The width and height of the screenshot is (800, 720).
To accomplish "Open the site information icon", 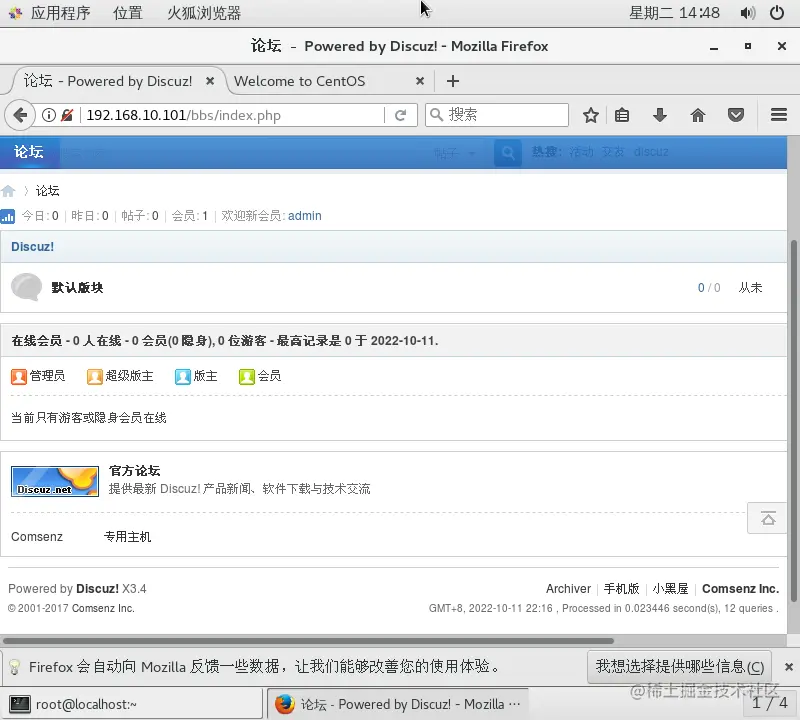I will [x=49, y=115].
